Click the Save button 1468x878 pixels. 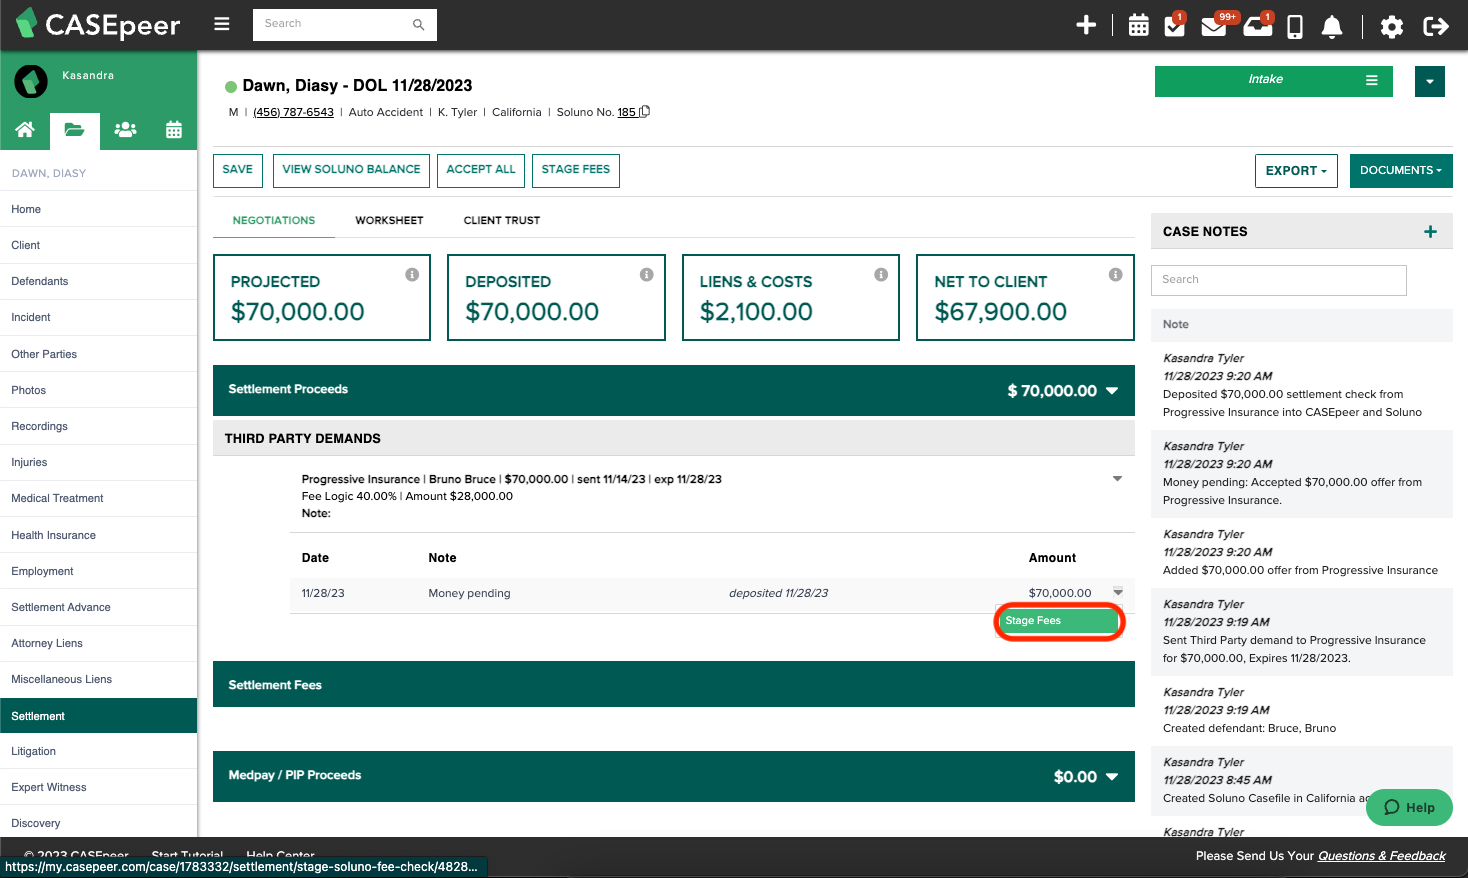[x=238, y=171]
